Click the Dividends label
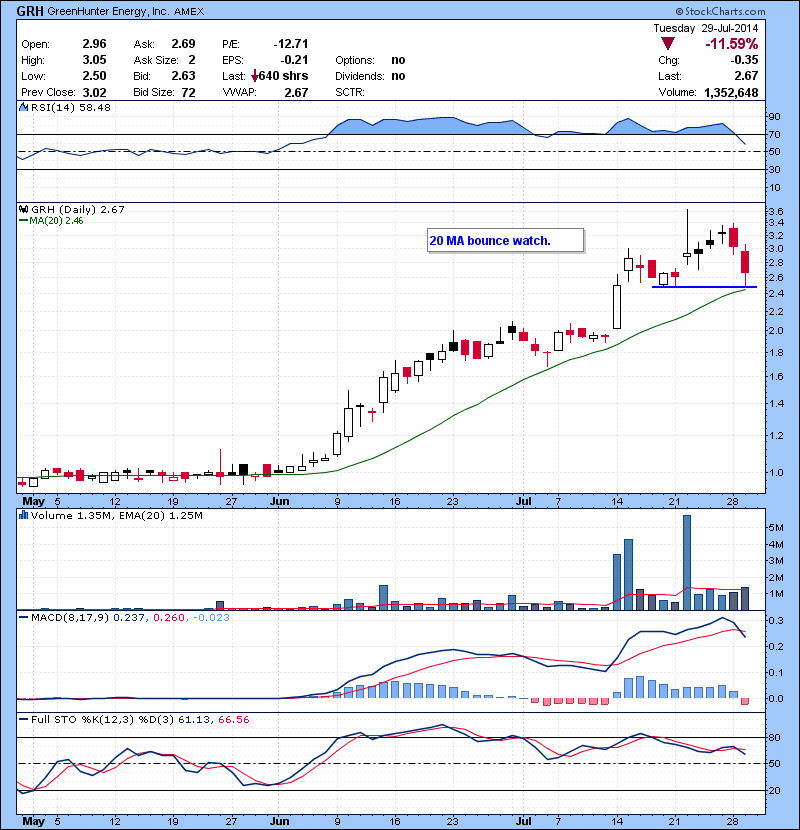Viewport: 800px width, 830px height. tap(359, 76)
